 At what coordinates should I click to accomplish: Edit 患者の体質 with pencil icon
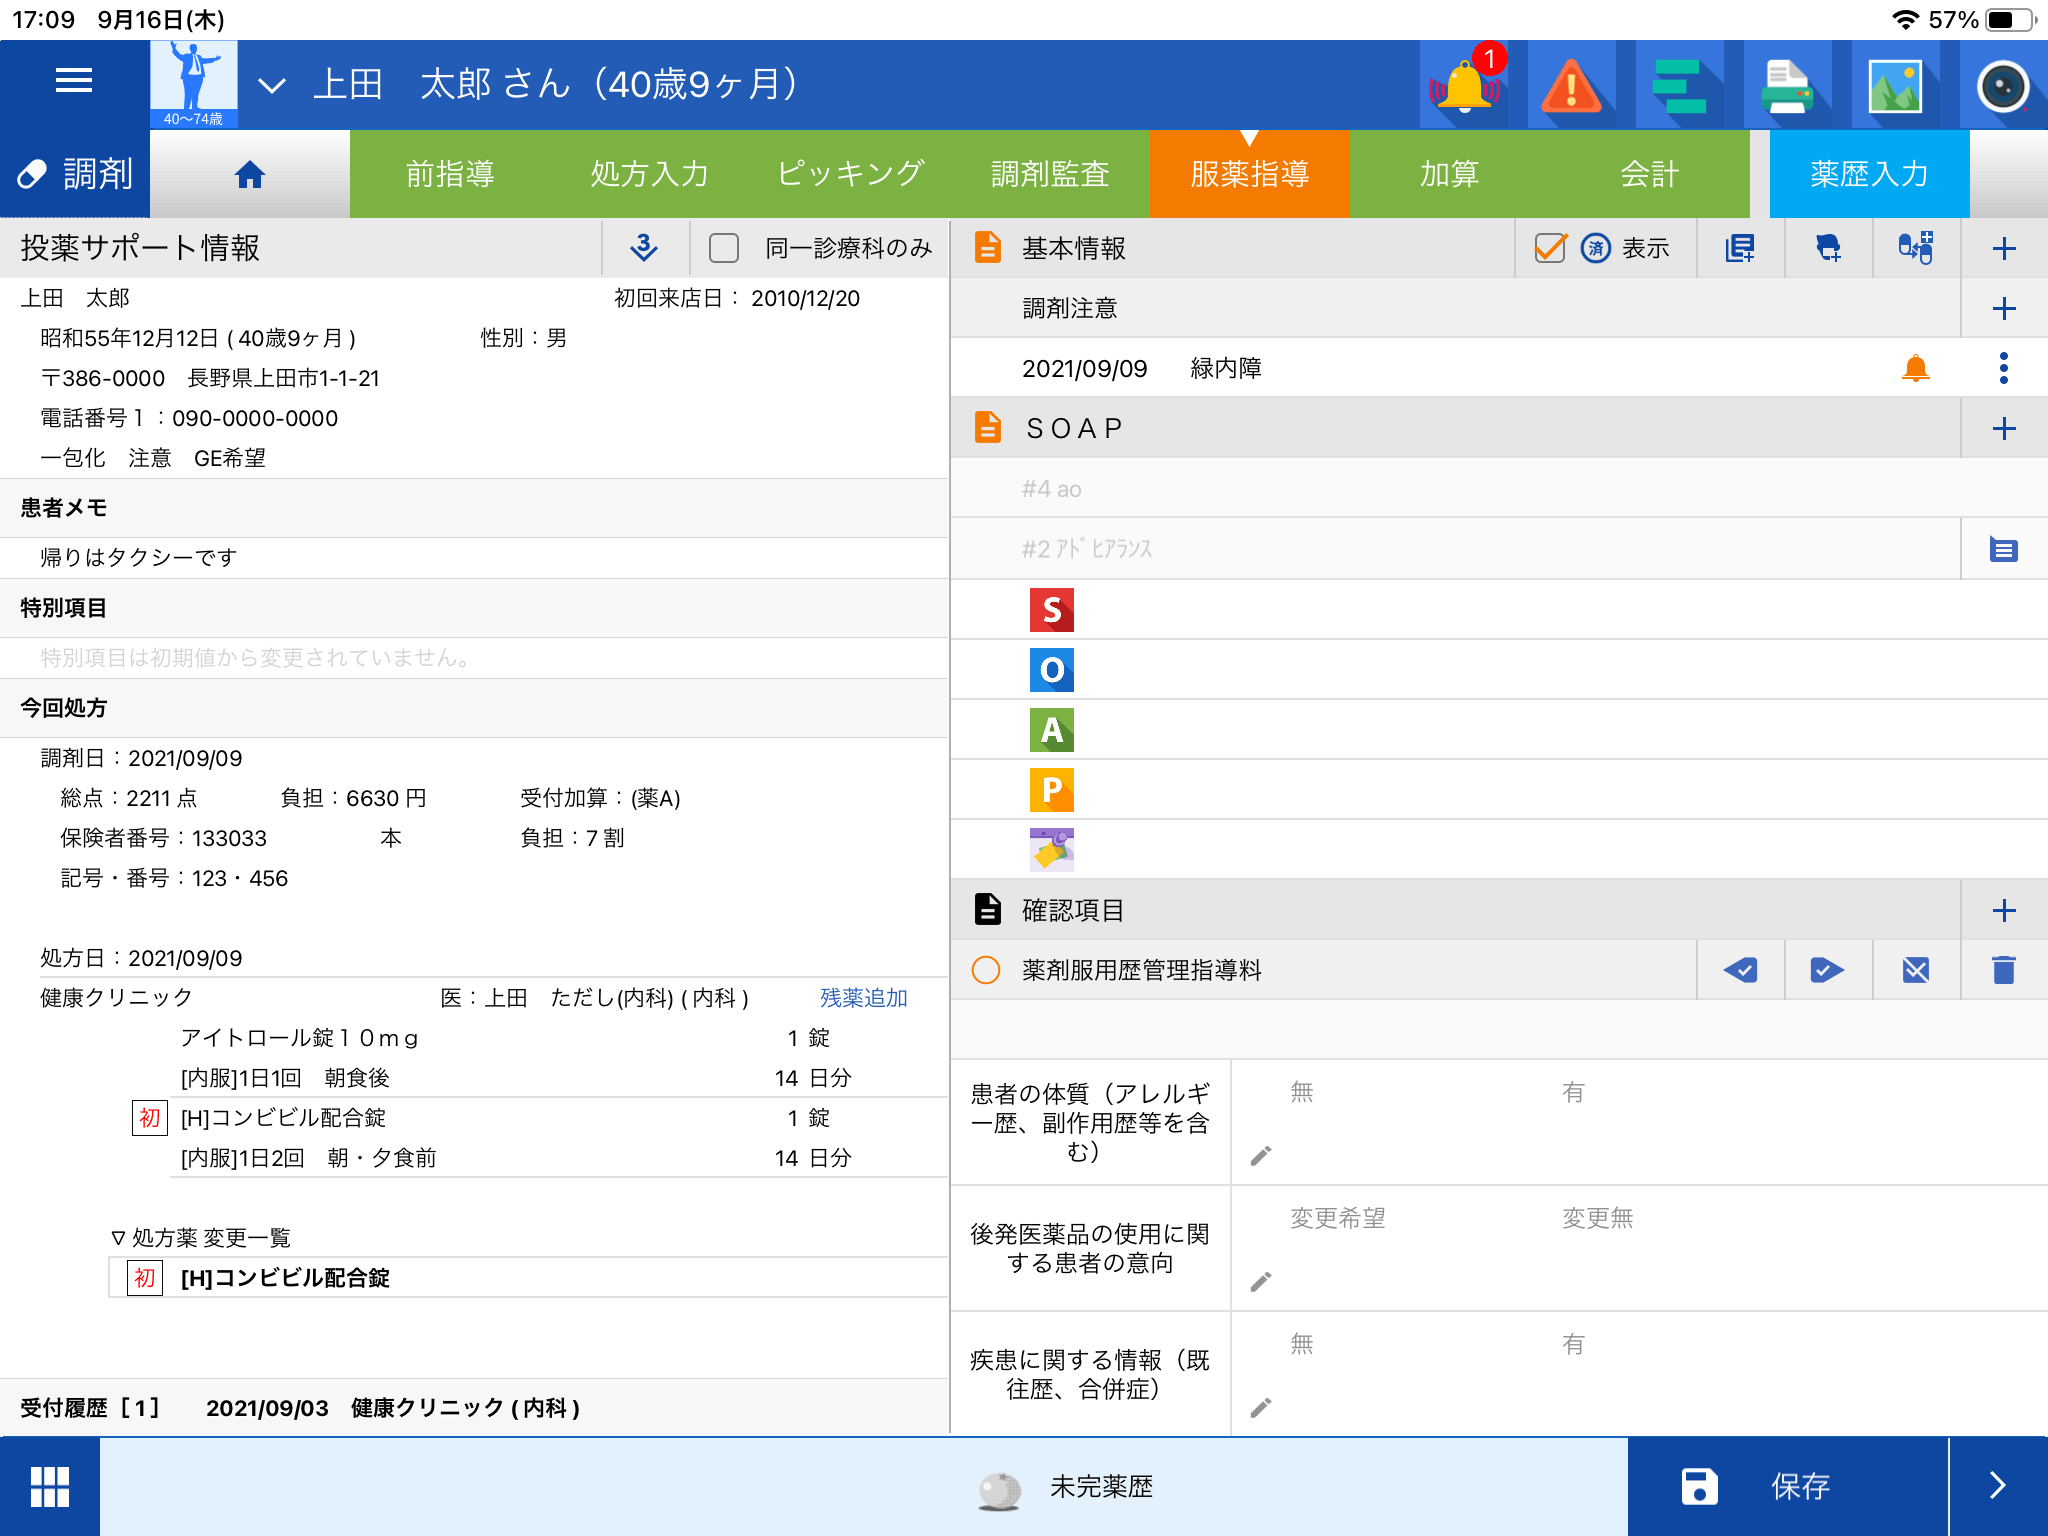pos(1262,1155)
